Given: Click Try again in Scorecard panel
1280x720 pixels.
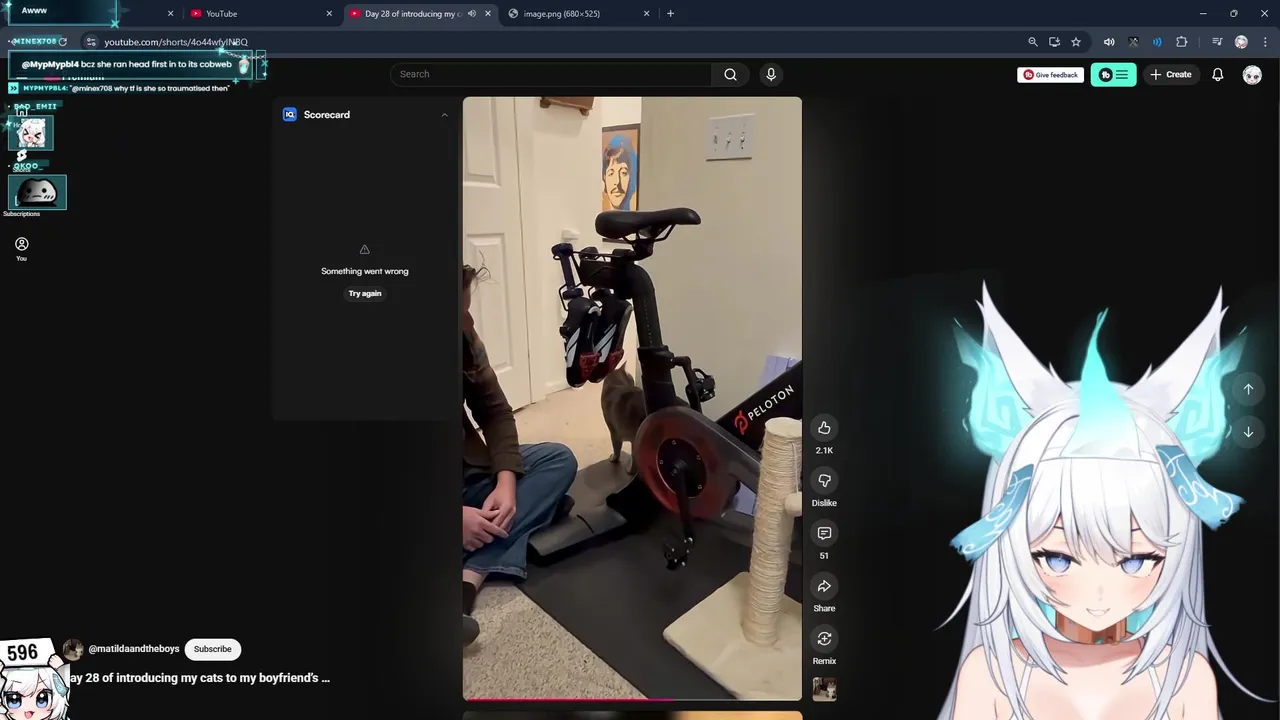Looking at the screenshot, I should pos(365,293).
